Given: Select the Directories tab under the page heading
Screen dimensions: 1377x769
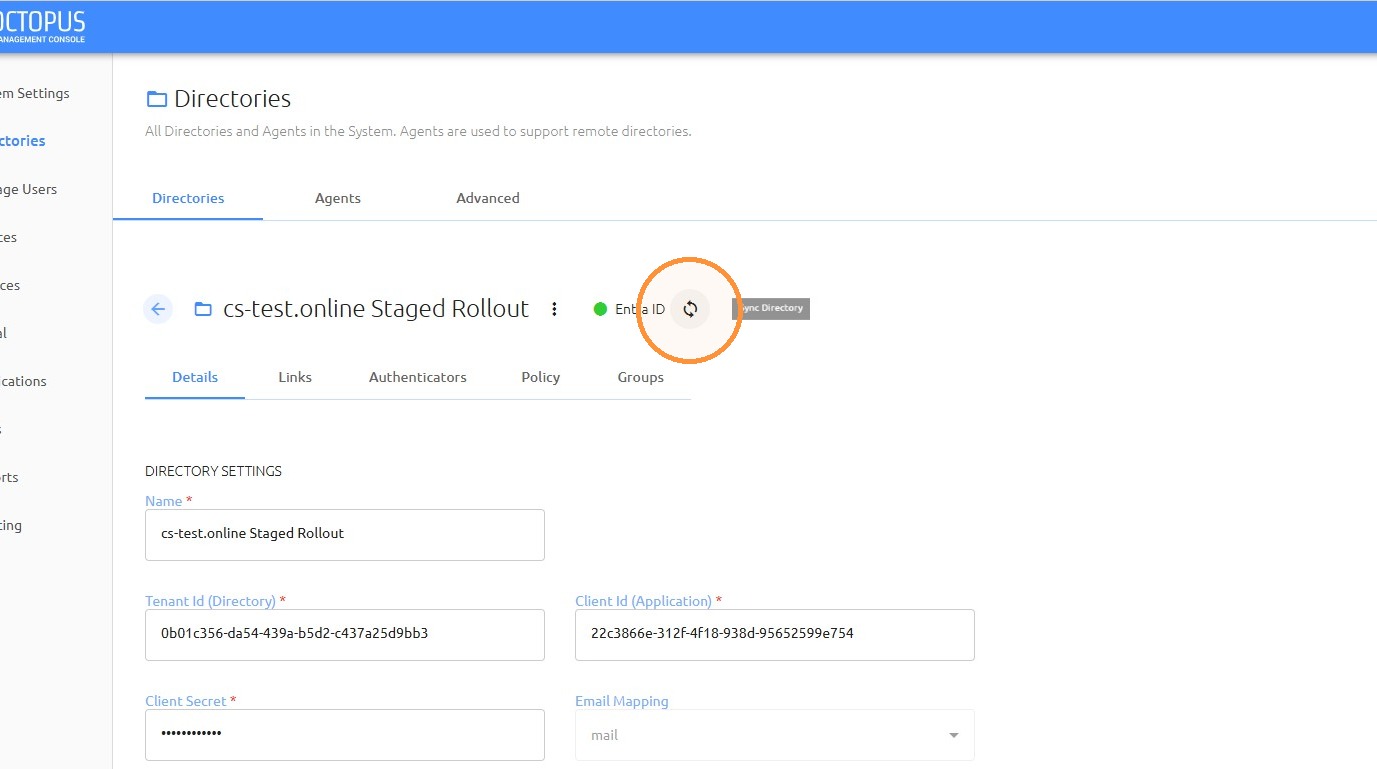Looking at the screenshot, I should [x=188, y=198].
